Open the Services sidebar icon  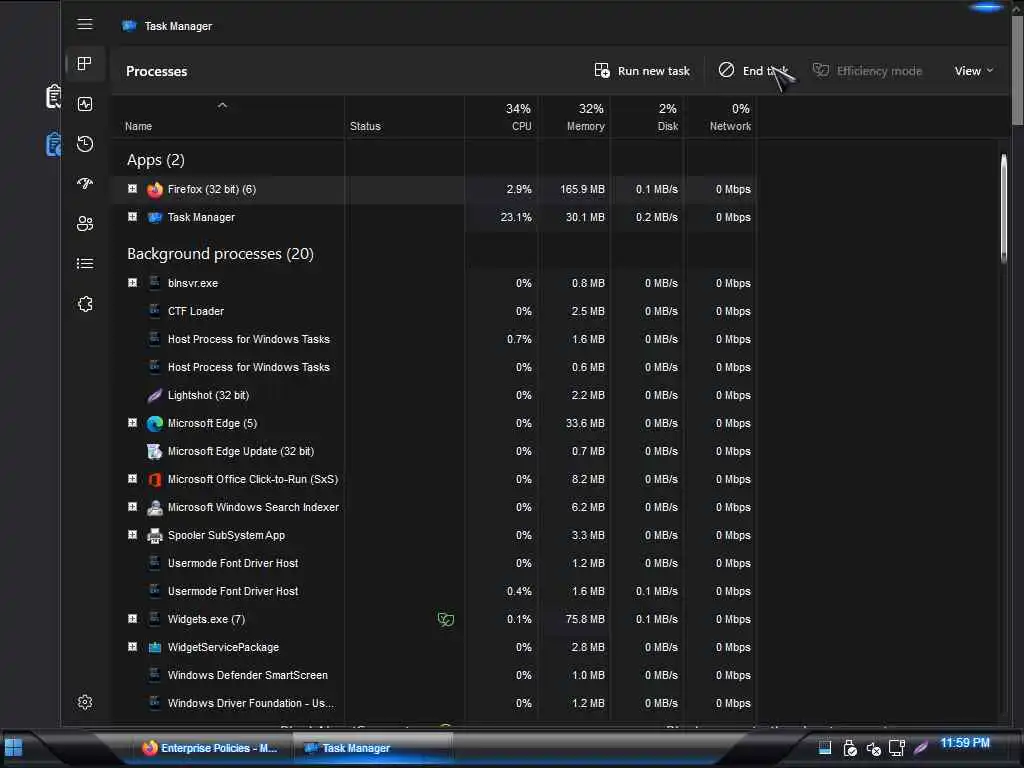pyautogui.click(x=85, y=304)
